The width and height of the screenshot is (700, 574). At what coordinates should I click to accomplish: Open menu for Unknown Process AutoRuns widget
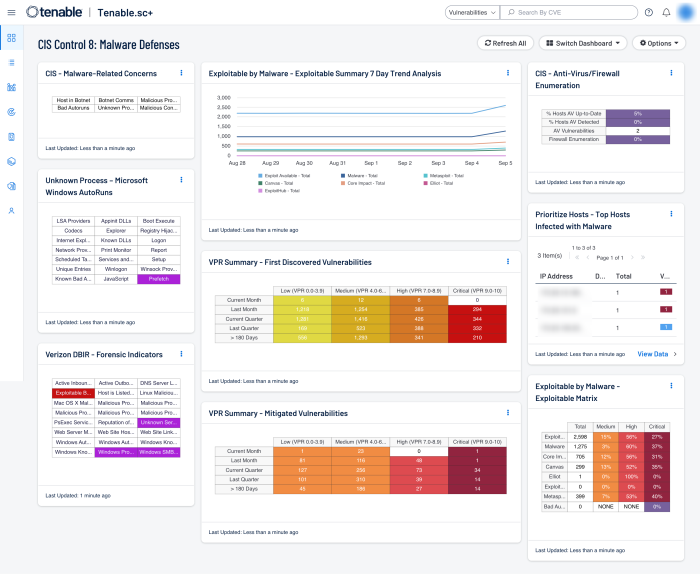coord(181,180)
